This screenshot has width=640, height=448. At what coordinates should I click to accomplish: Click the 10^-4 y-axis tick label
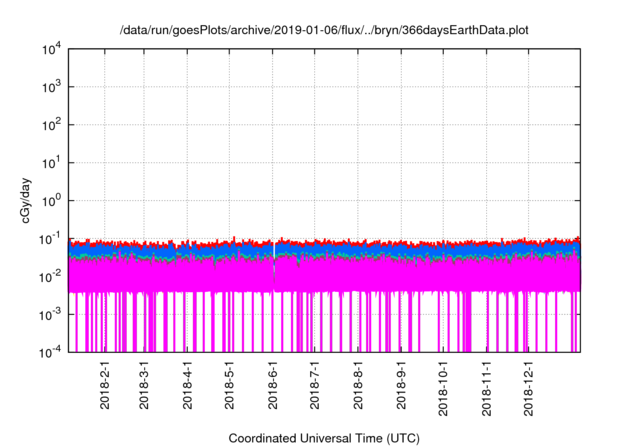(x=50, y=352)
